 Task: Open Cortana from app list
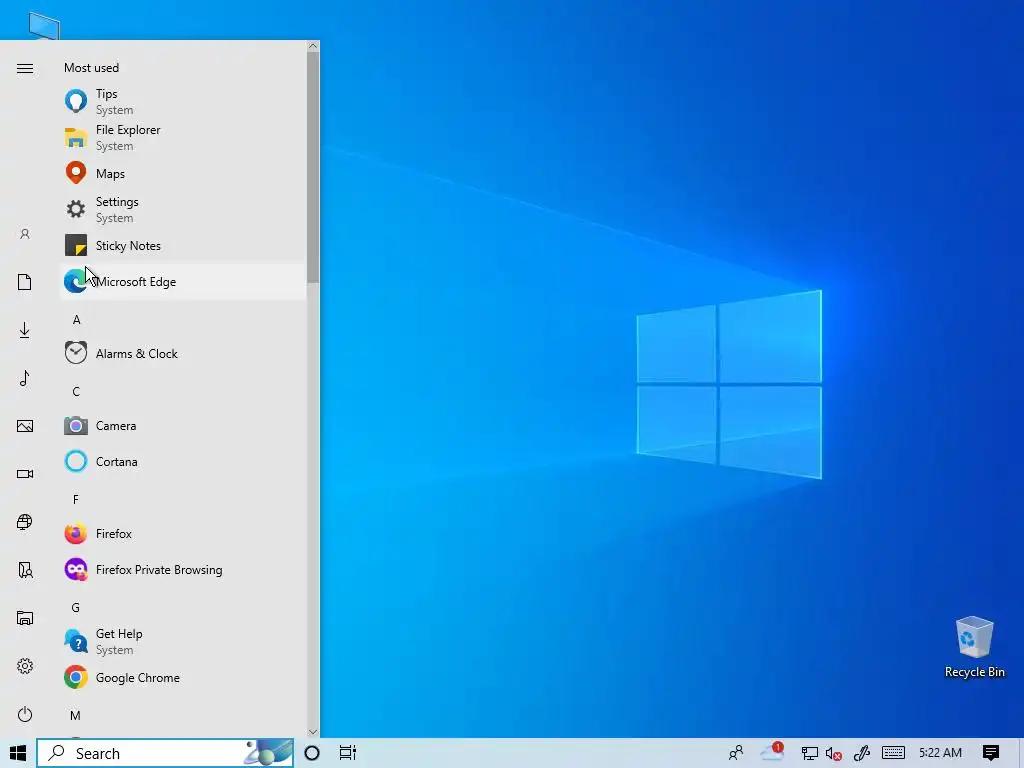183,461
